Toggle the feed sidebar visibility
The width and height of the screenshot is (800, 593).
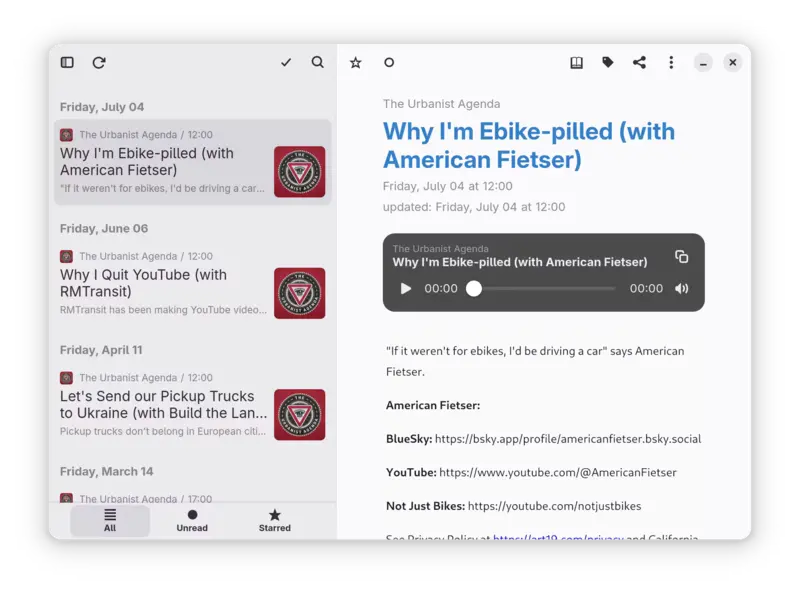point(67,62)
